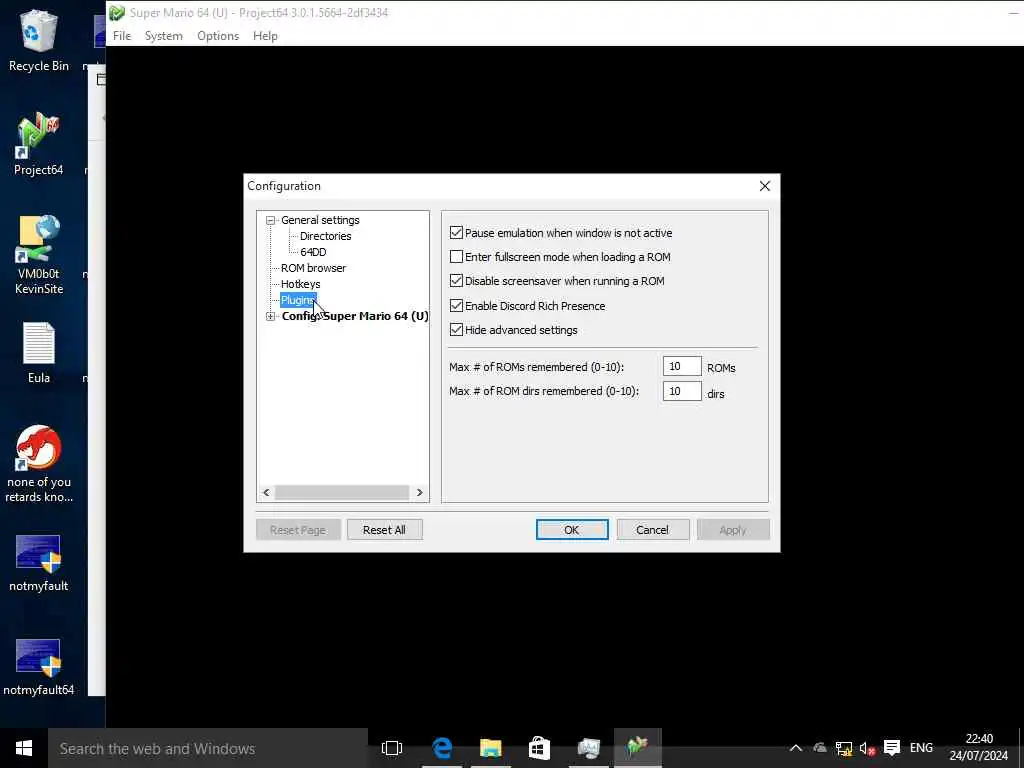Open the computer monitor taskbar app
Viewport: 1024px width, 768px height.
pyautogui.click(x=588, y=748)
